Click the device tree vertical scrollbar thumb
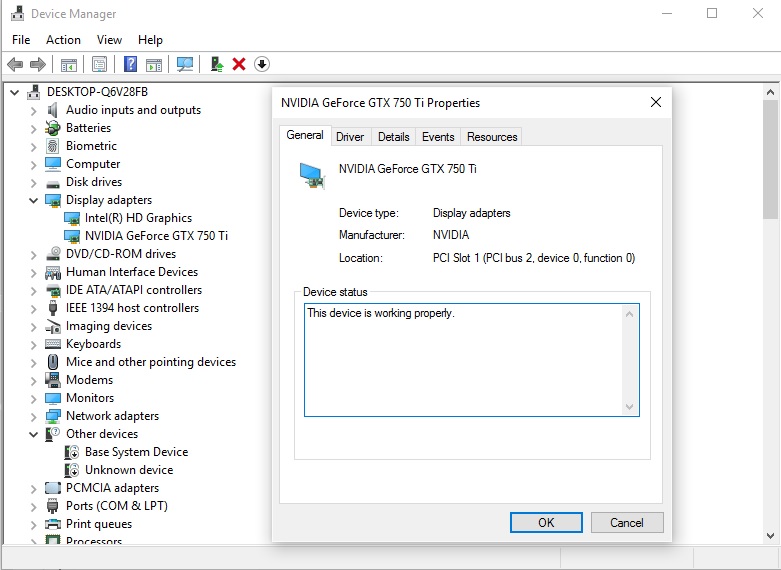Viewport: 781px width, 570px height. [771, 159]
